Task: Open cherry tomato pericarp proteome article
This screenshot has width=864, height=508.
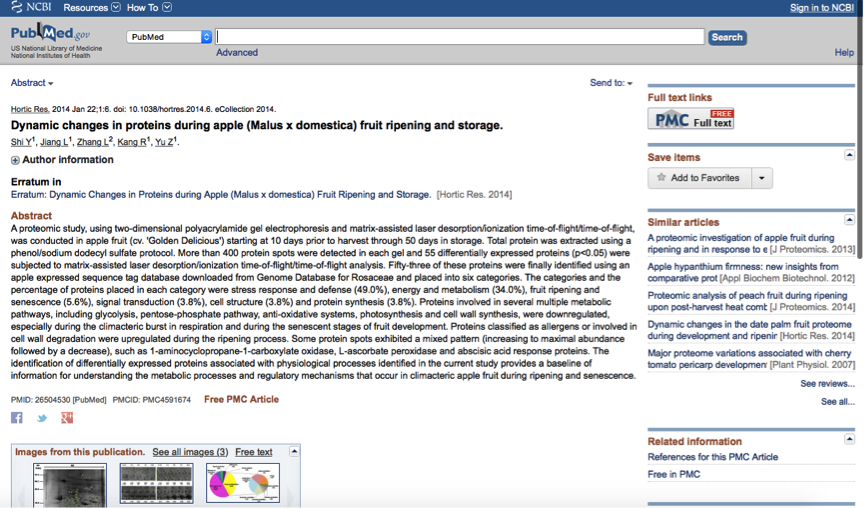Action: coord(749,359)
